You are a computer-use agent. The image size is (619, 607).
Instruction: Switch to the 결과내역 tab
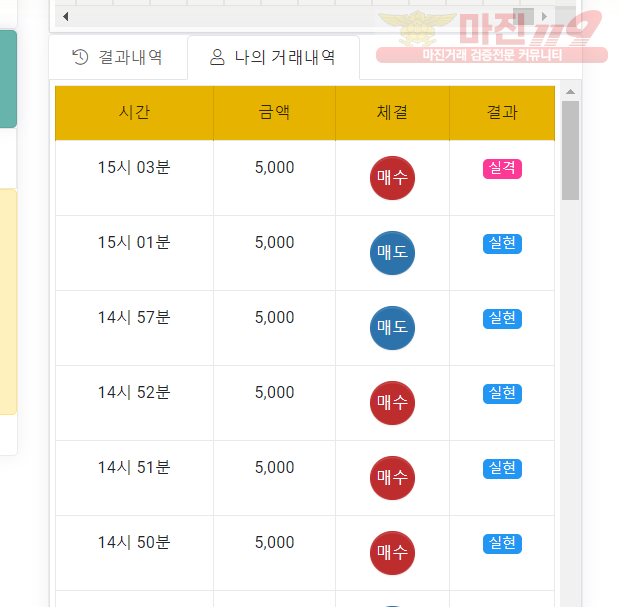click(118, 57)
